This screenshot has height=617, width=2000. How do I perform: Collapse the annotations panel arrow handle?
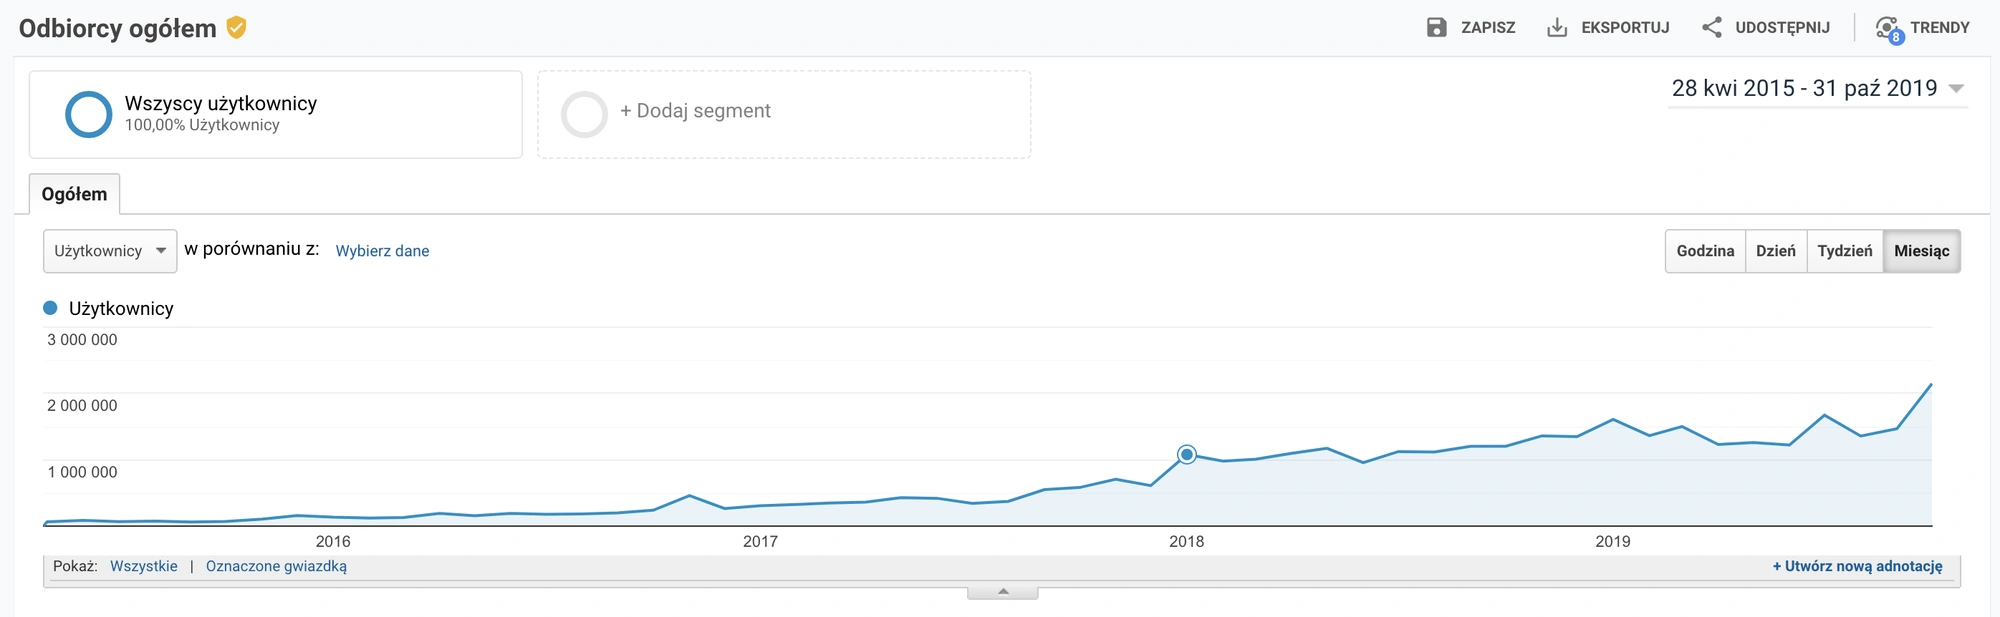[1003, 592]
